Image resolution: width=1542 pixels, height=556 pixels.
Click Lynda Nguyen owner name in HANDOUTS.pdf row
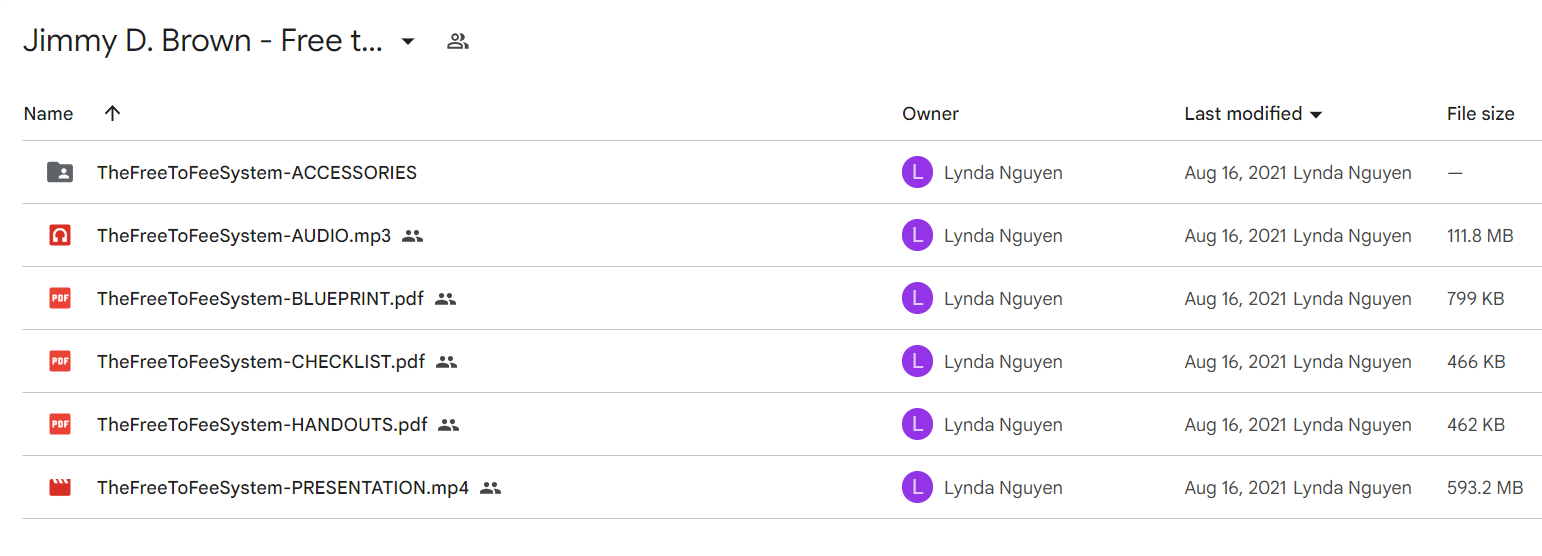(1003, 425)
